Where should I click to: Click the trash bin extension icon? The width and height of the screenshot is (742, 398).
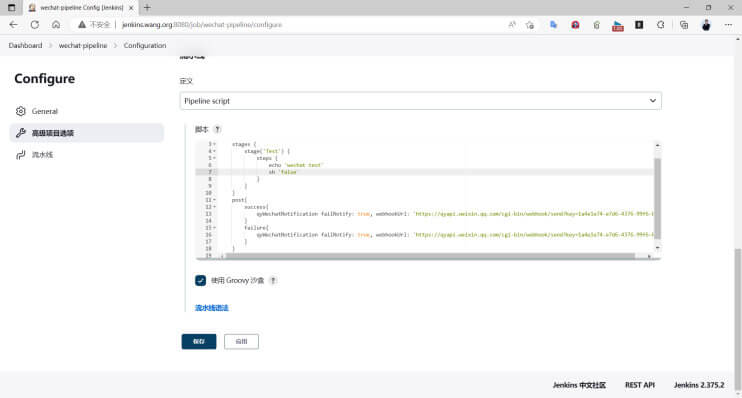tap(596, 25)
